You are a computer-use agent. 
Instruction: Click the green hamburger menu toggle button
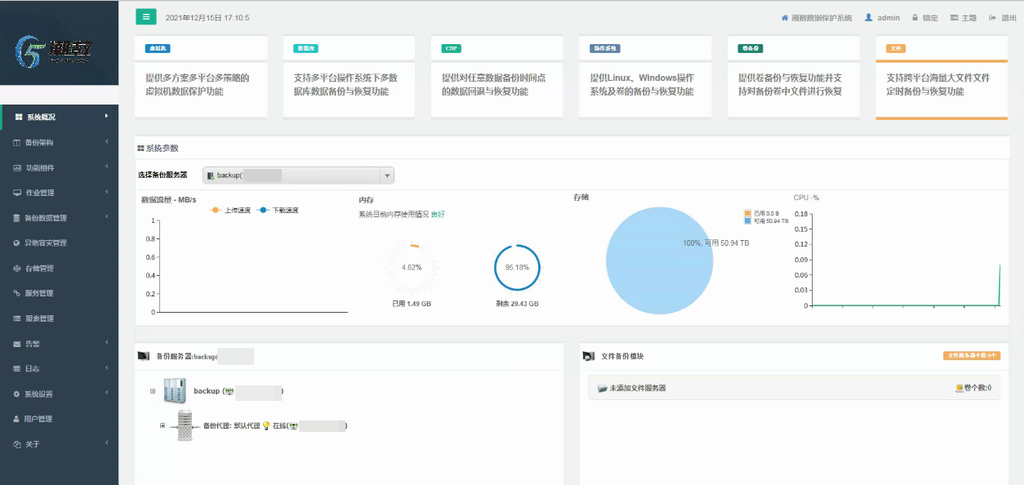pos(146,17)
